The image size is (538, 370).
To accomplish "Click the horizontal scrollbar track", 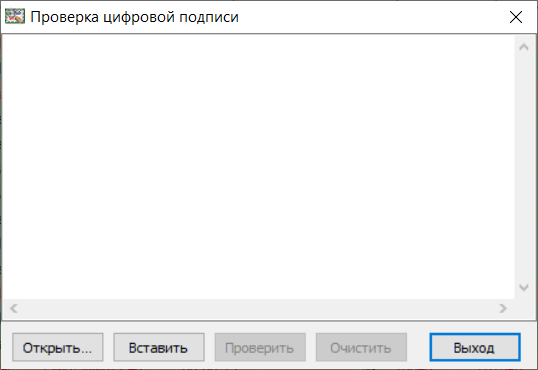I will (258, 308).
